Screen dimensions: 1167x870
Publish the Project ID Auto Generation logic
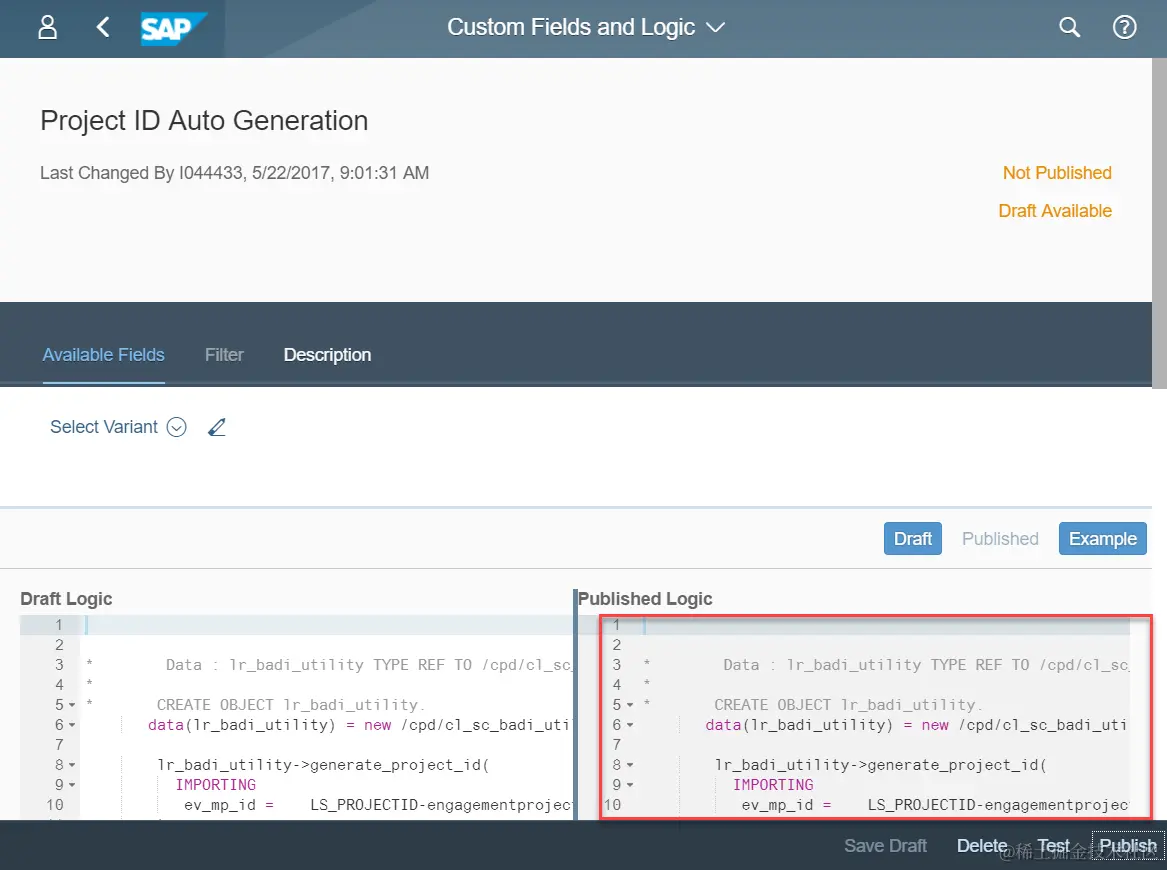(x=1127, y=845)
